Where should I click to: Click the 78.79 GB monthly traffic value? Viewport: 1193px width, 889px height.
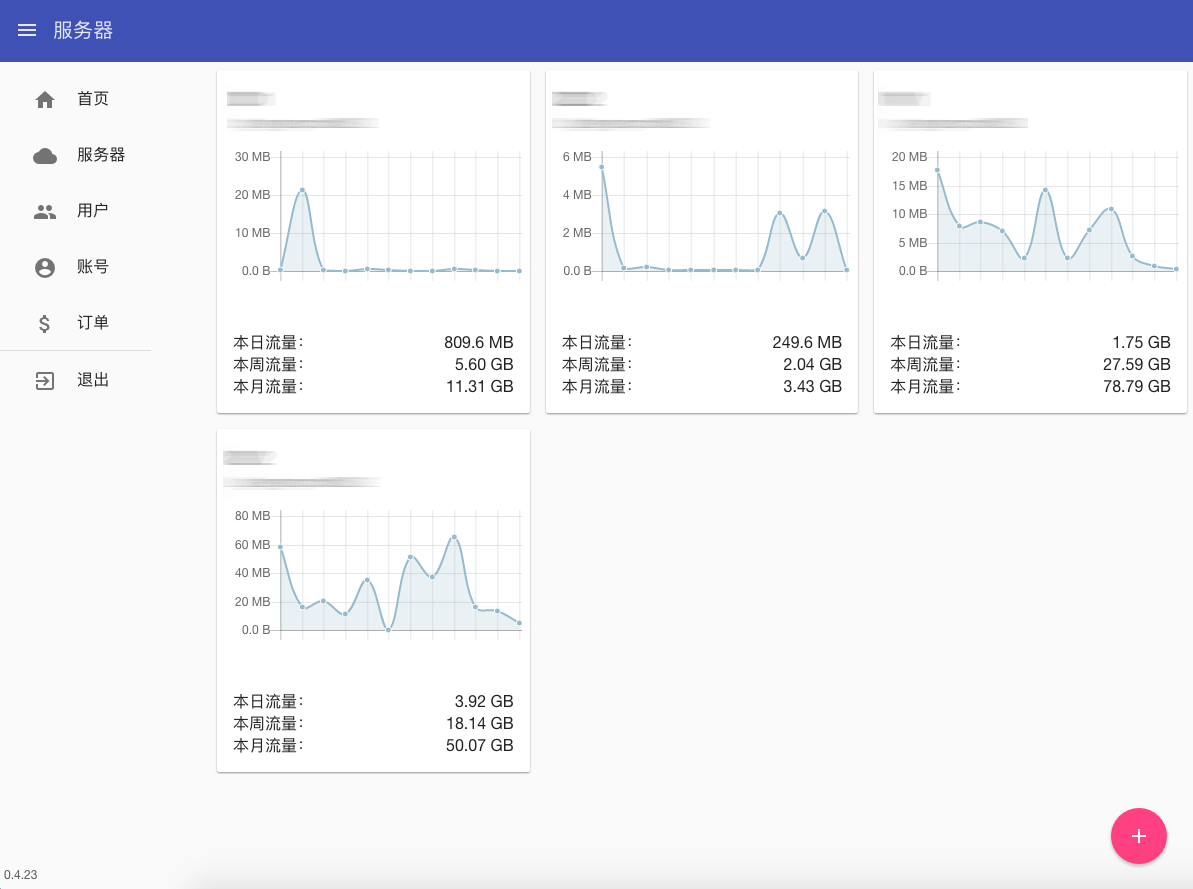pyautogui.click(x=1137, y=387)
